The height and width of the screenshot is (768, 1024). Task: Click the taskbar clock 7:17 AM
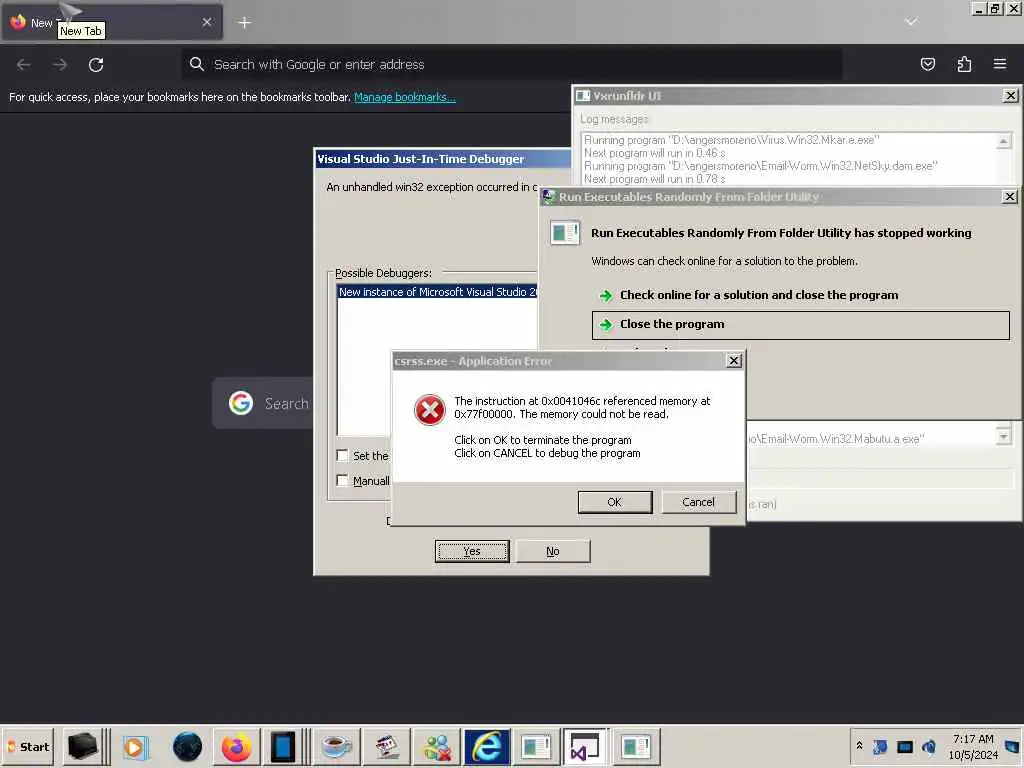973,746
